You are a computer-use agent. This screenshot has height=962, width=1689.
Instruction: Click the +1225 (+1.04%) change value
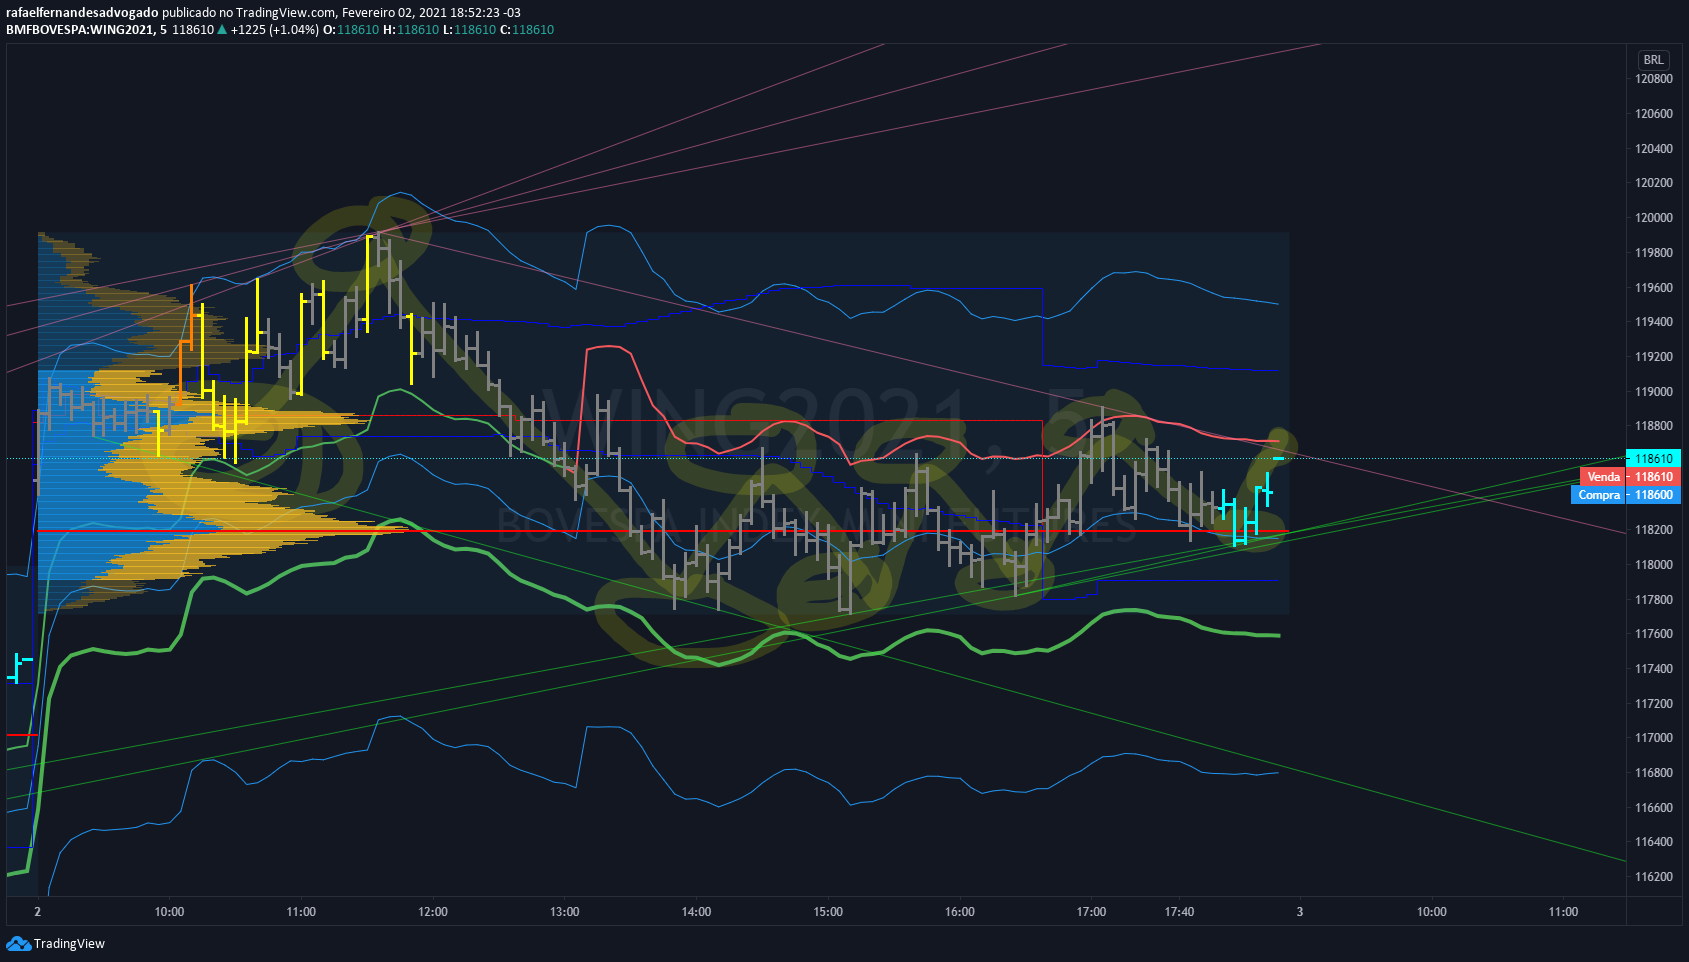pos(275,30)
